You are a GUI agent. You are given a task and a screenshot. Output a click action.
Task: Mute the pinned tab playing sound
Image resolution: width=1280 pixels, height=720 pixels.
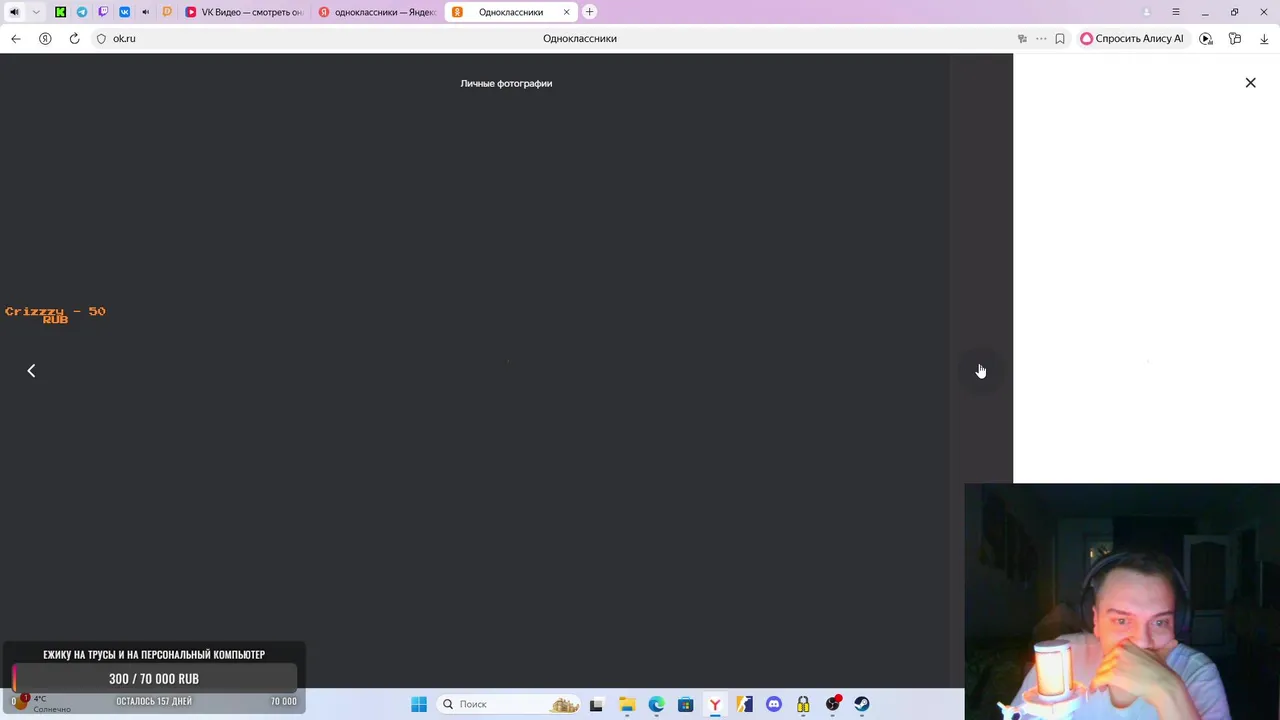[146, 12]
